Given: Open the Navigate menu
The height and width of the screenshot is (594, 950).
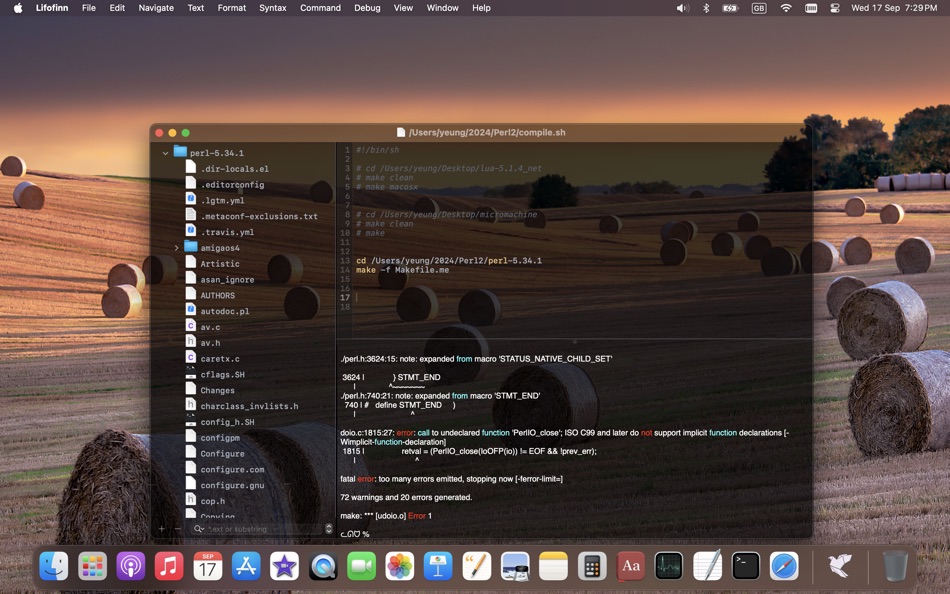Looking at the screenshot, I should point(156,8).
